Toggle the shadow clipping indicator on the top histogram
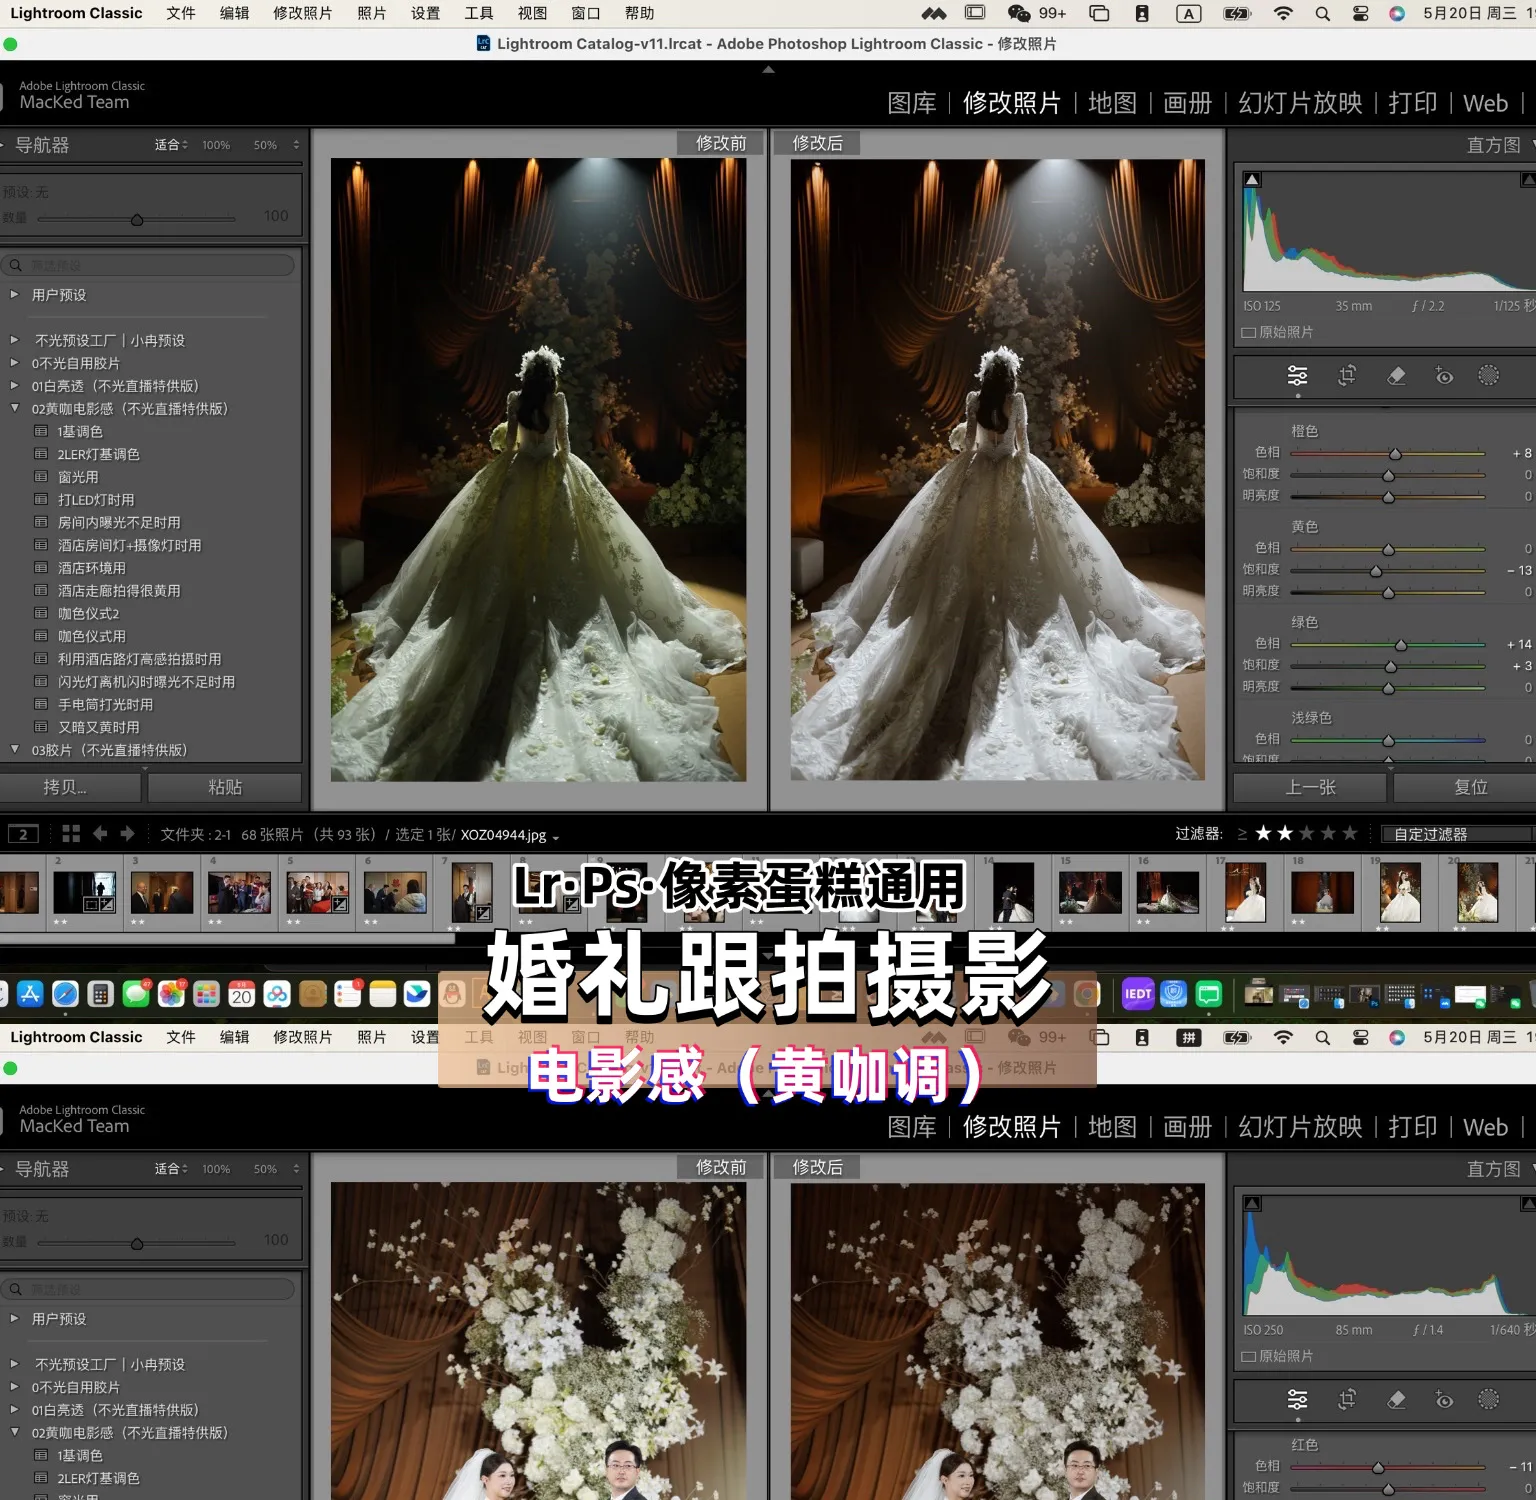 tap(1252, 180)
